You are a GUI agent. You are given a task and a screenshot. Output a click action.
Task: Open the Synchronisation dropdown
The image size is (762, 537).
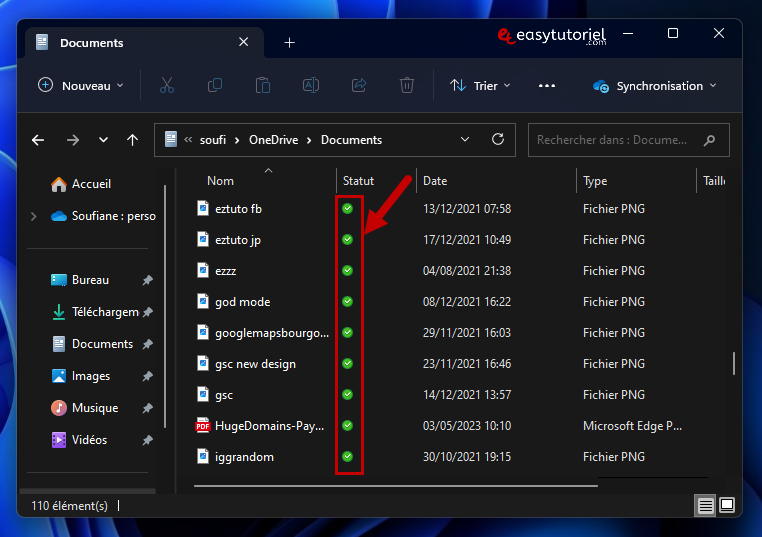(x=655, y=86)
